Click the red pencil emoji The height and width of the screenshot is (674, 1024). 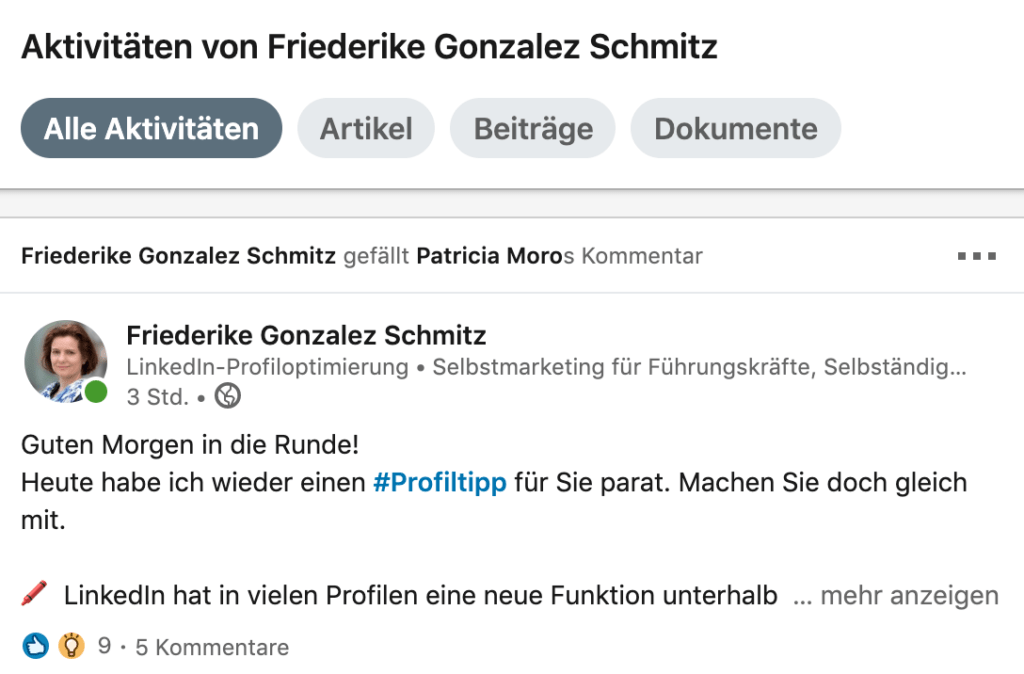(x=34, y=593)
